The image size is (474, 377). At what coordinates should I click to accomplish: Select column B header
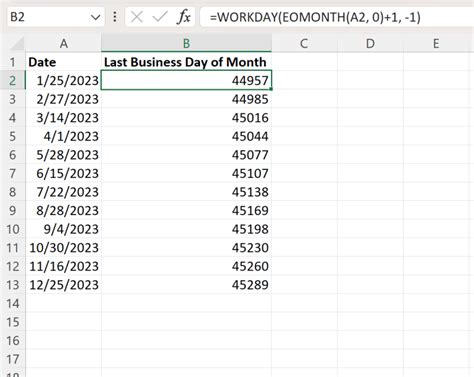point(186,43)
